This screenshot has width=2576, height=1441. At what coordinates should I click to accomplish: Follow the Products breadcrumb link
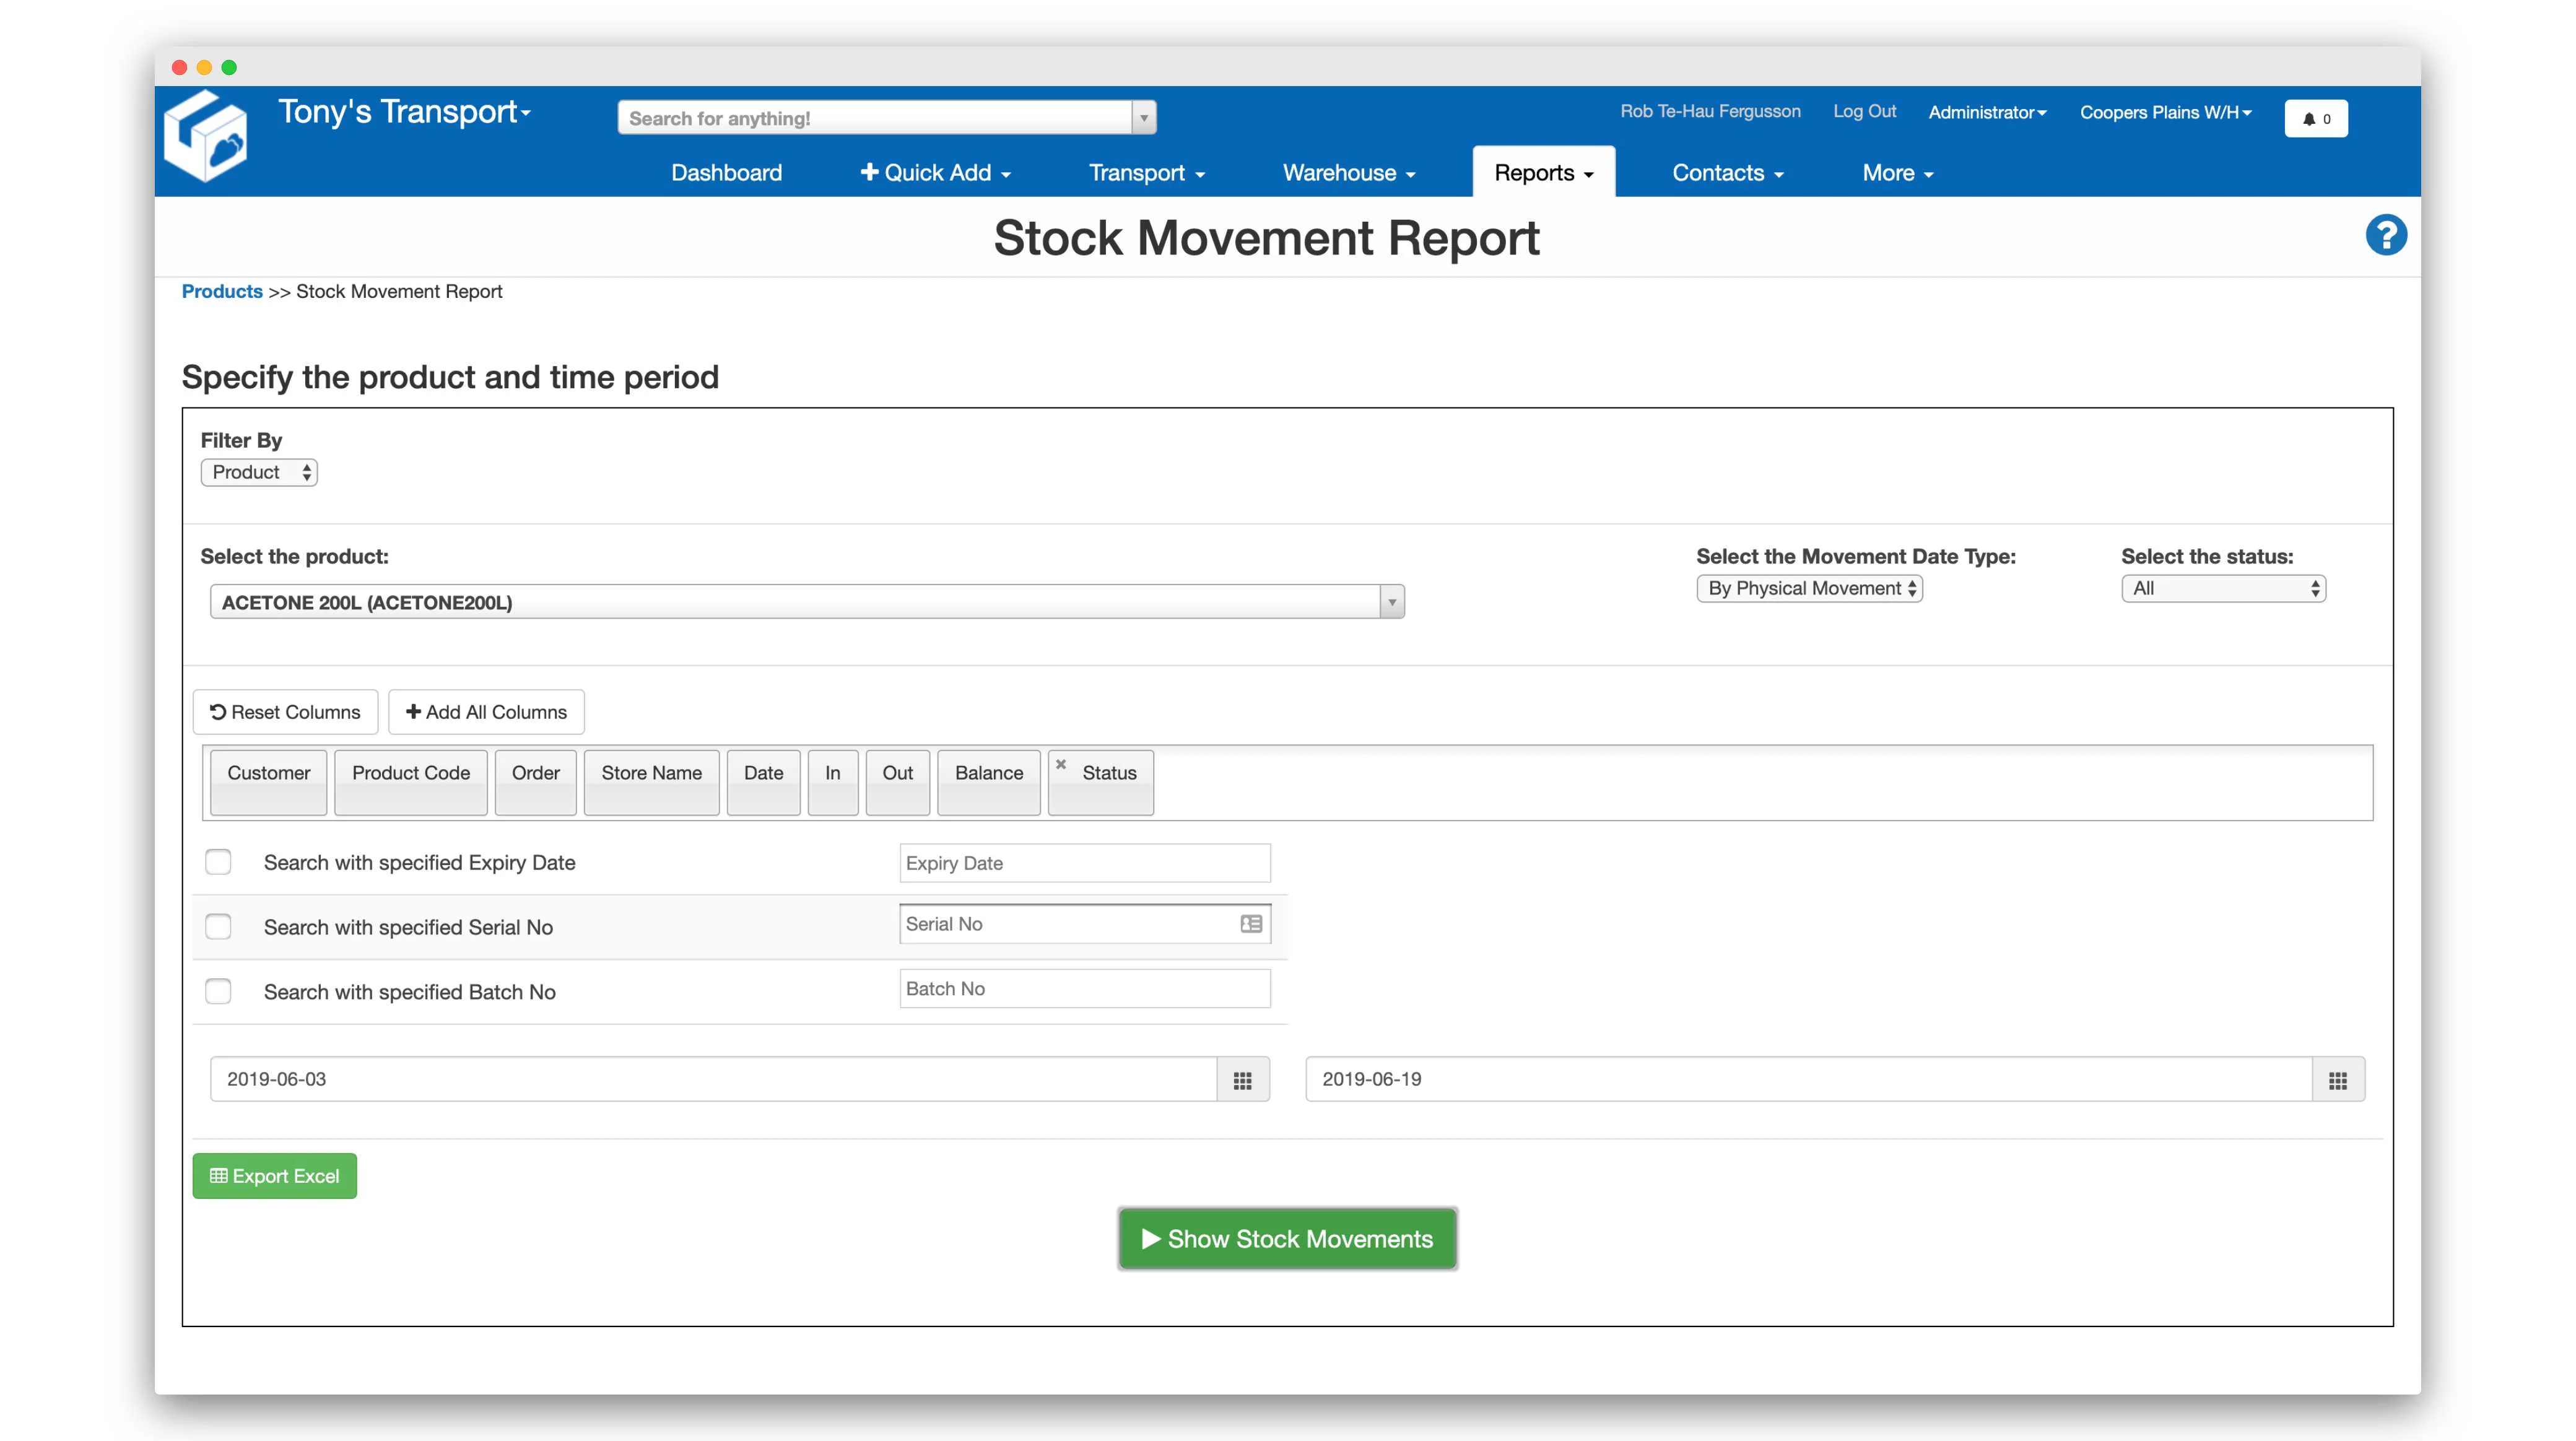click(222, 291)
